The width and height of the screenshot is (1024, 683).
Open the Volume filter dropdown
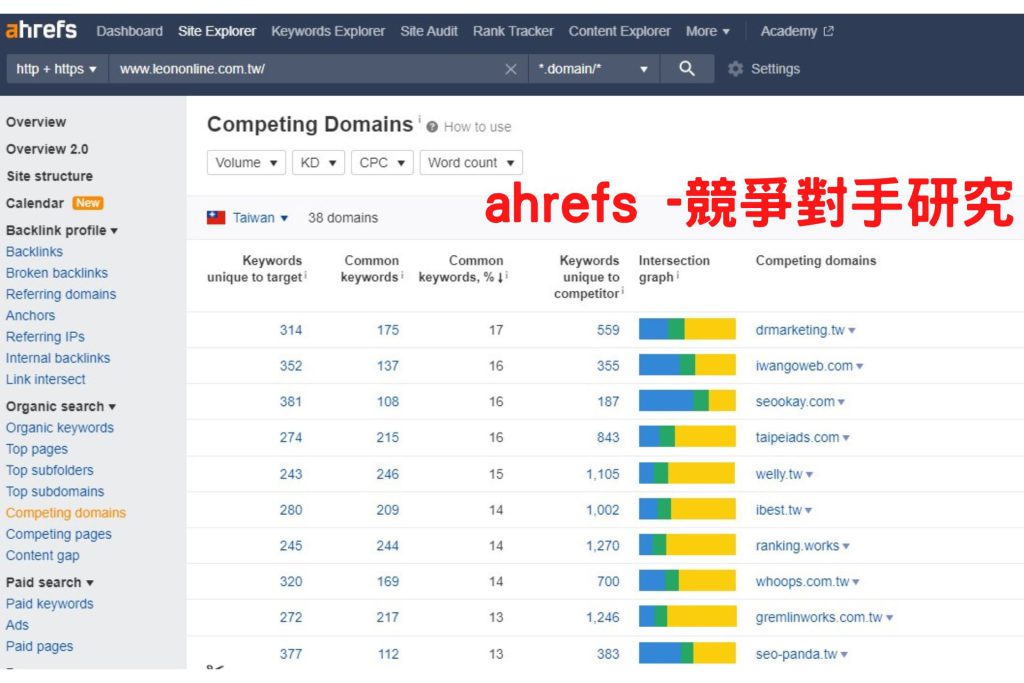click(246, 163)
